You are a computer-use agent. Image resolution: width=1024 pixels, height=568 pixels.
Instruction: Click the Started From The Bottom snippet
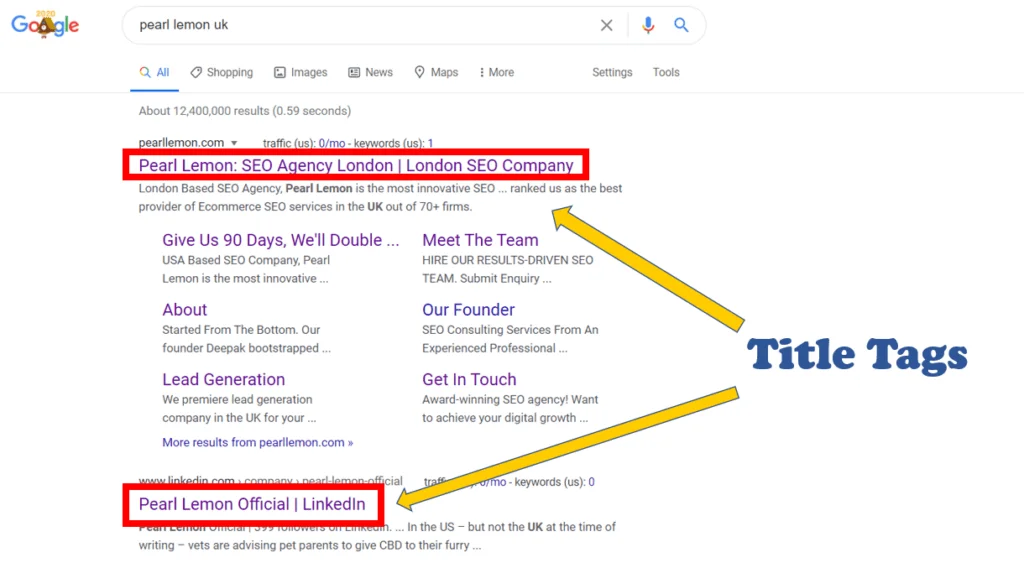[x=246, y=339]
